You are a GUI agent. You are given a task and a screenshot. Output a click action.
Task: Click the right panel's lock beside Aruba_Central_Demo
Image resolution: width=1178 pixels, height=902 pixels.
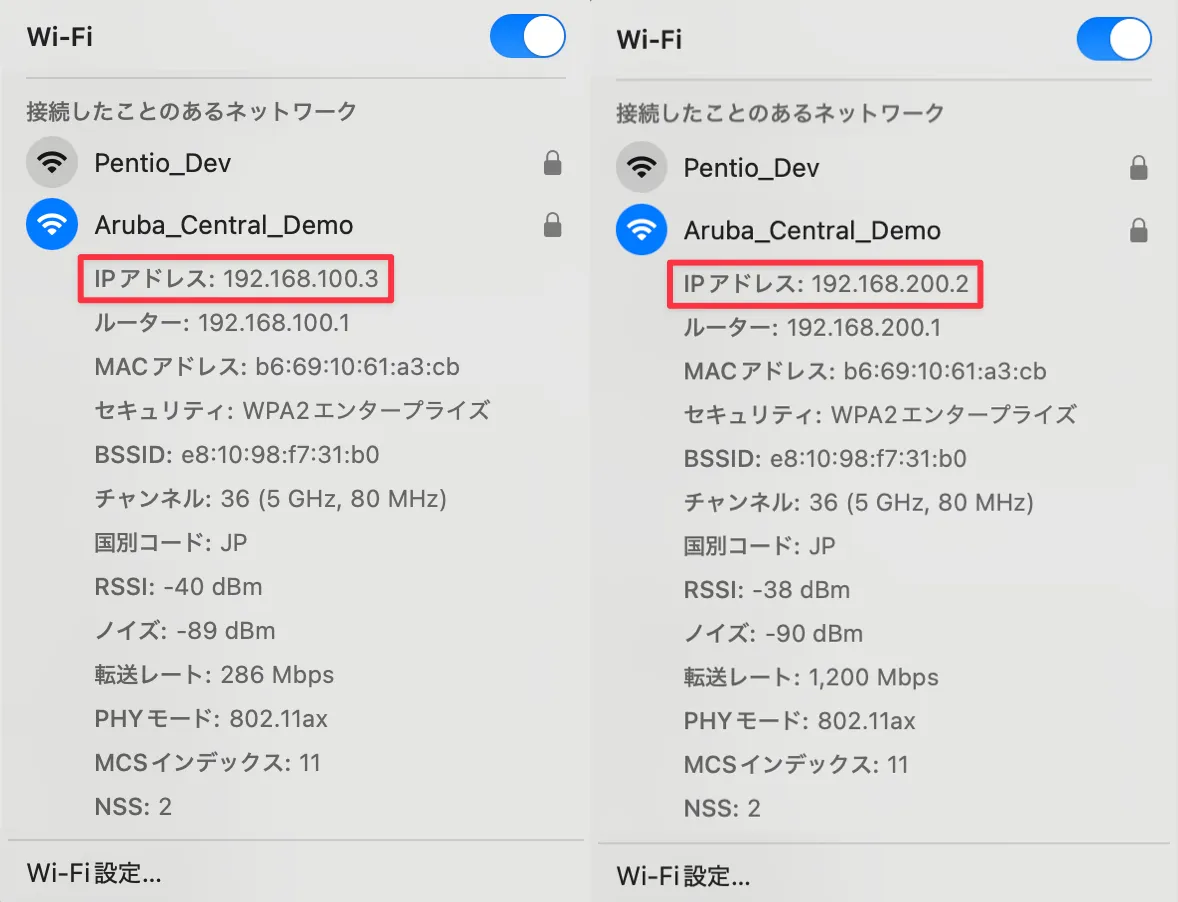(1139, 229)
